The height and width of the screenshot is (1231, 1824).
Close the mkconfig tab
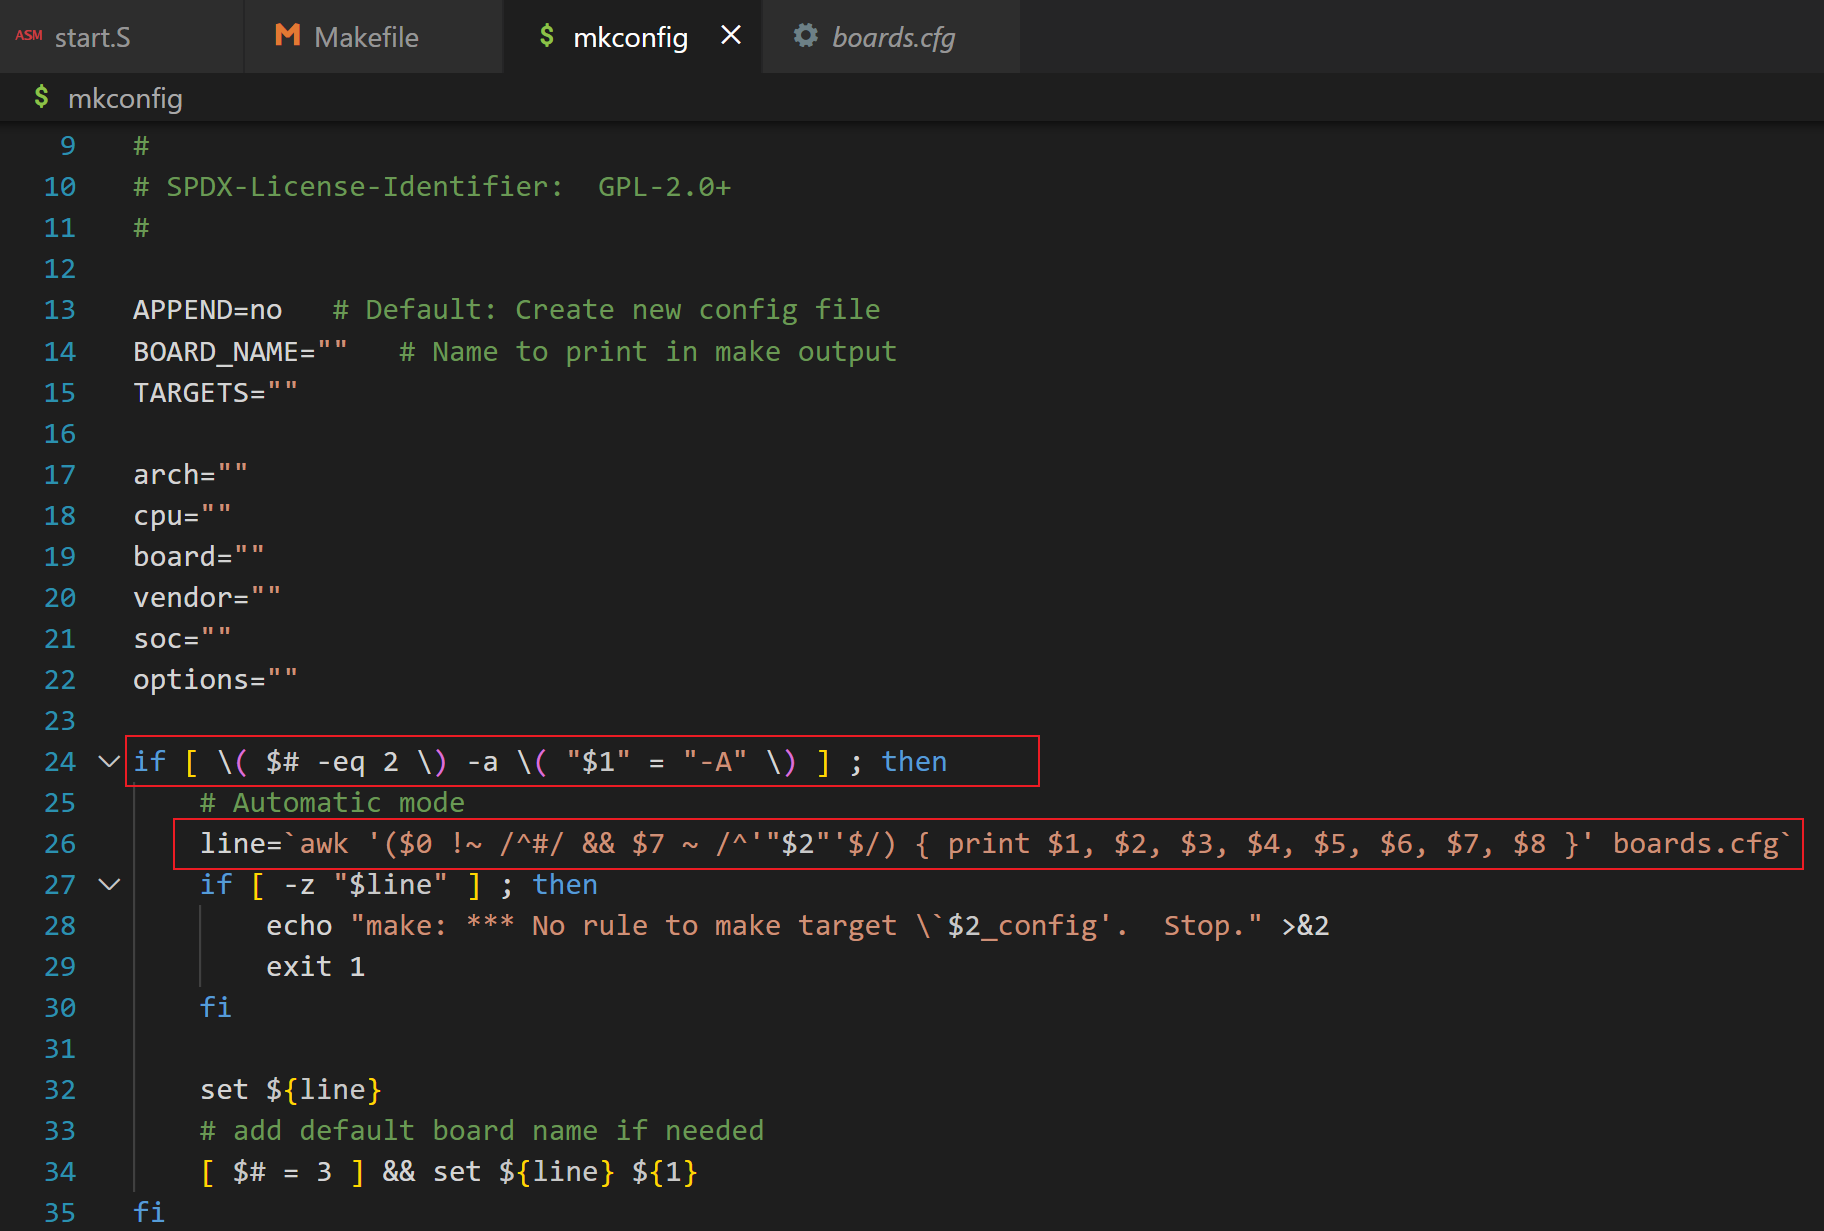(x=731, y=36)
